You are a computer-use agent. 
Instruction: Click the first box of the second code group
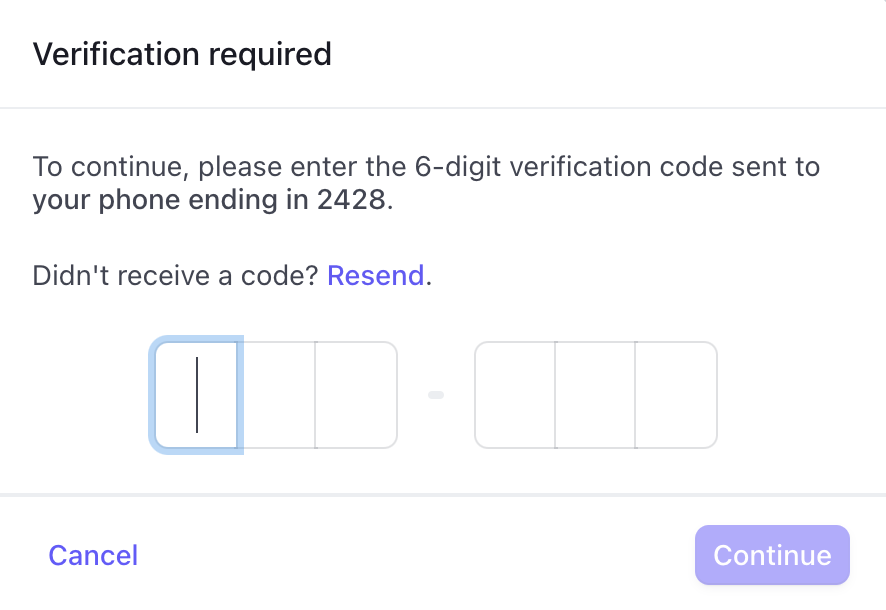515,395
